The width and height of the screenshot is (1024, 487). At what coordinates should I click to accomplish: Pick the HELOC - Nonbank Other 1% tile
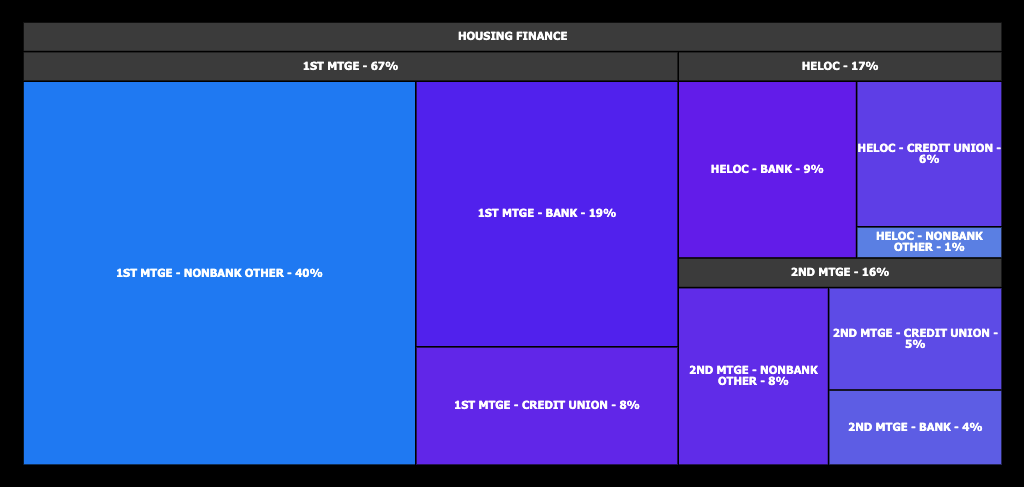pos(929,241)
